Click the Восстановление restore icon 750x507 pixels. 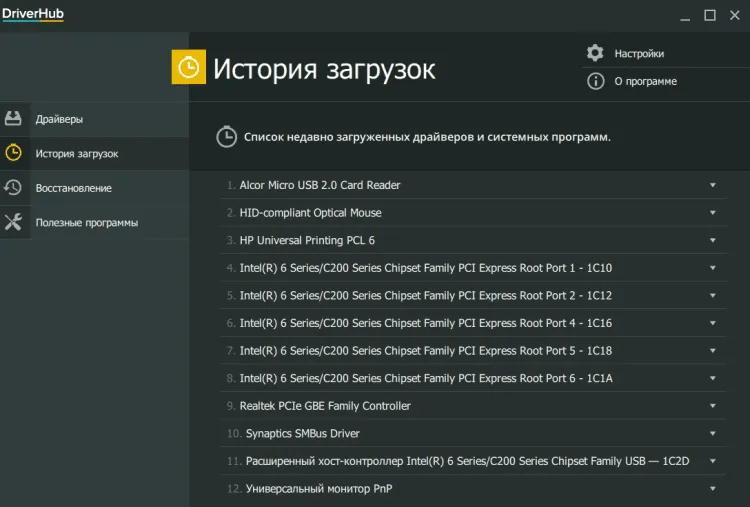13,188
